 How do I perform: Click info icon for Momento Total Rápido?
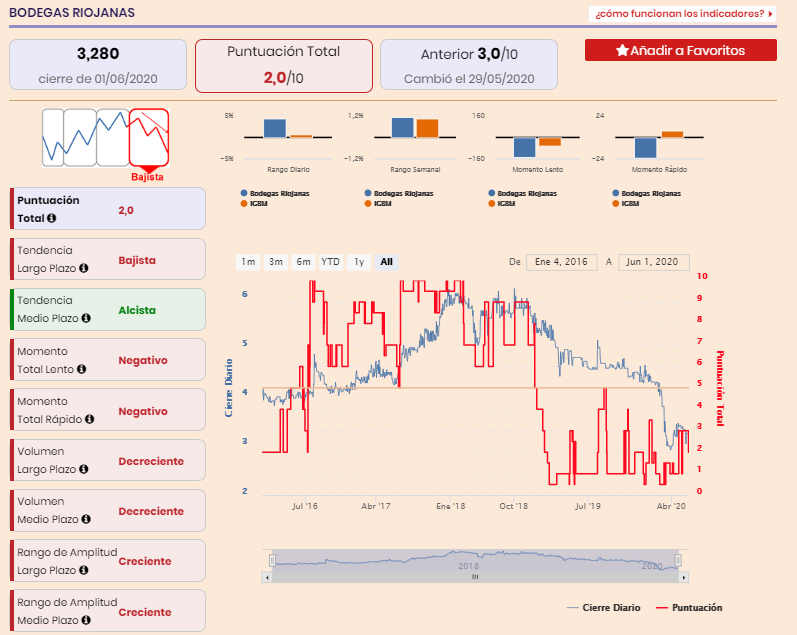coord(89,419)
